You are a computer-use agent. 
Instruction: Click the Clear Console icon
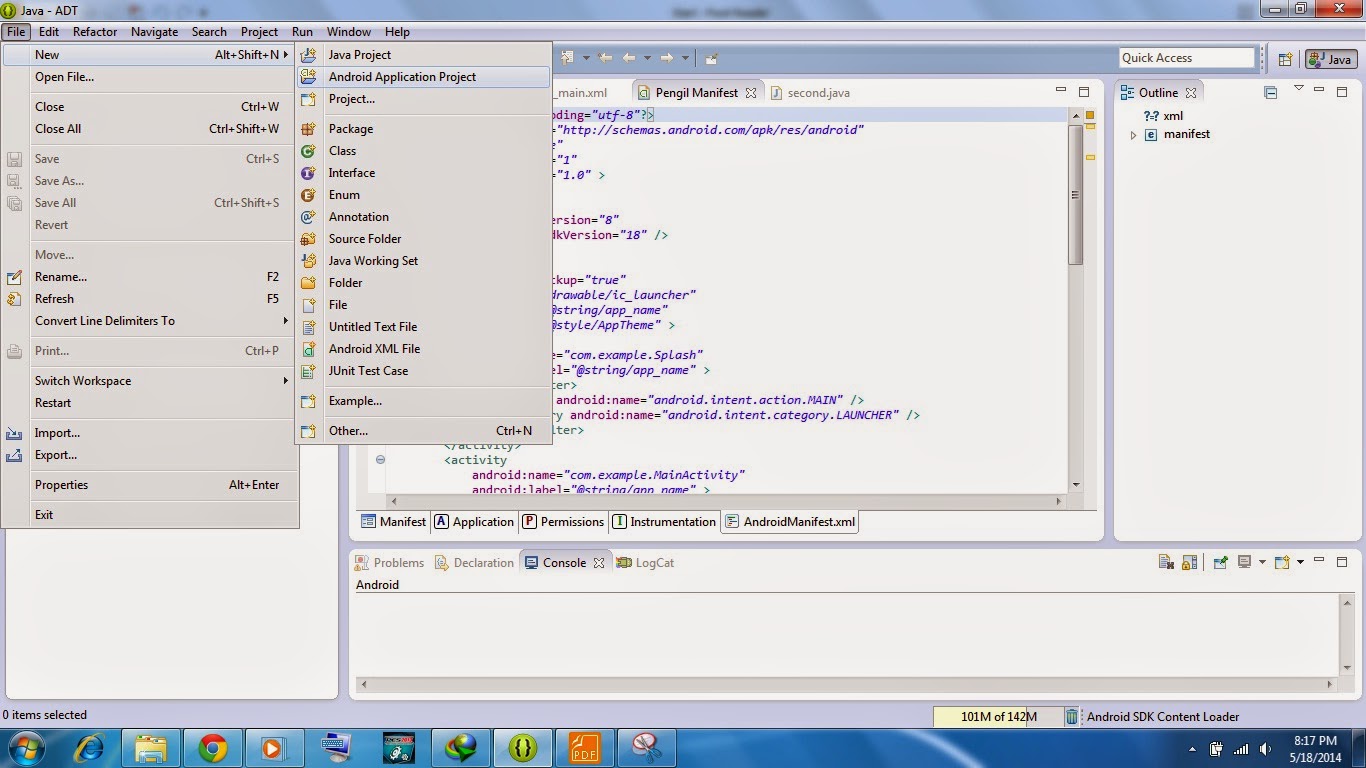click(x=1164, y=562)
